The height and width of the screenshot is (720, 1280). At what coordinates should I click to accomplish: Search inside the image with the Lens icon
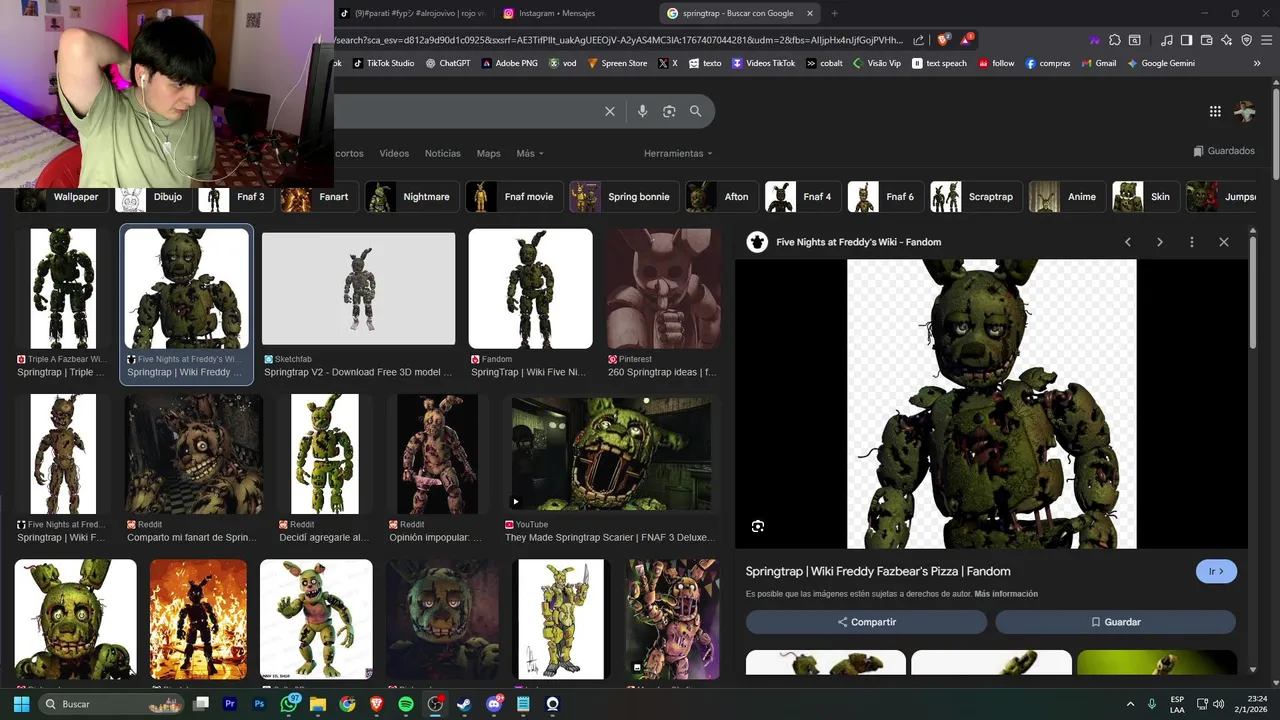click(758, 526)
